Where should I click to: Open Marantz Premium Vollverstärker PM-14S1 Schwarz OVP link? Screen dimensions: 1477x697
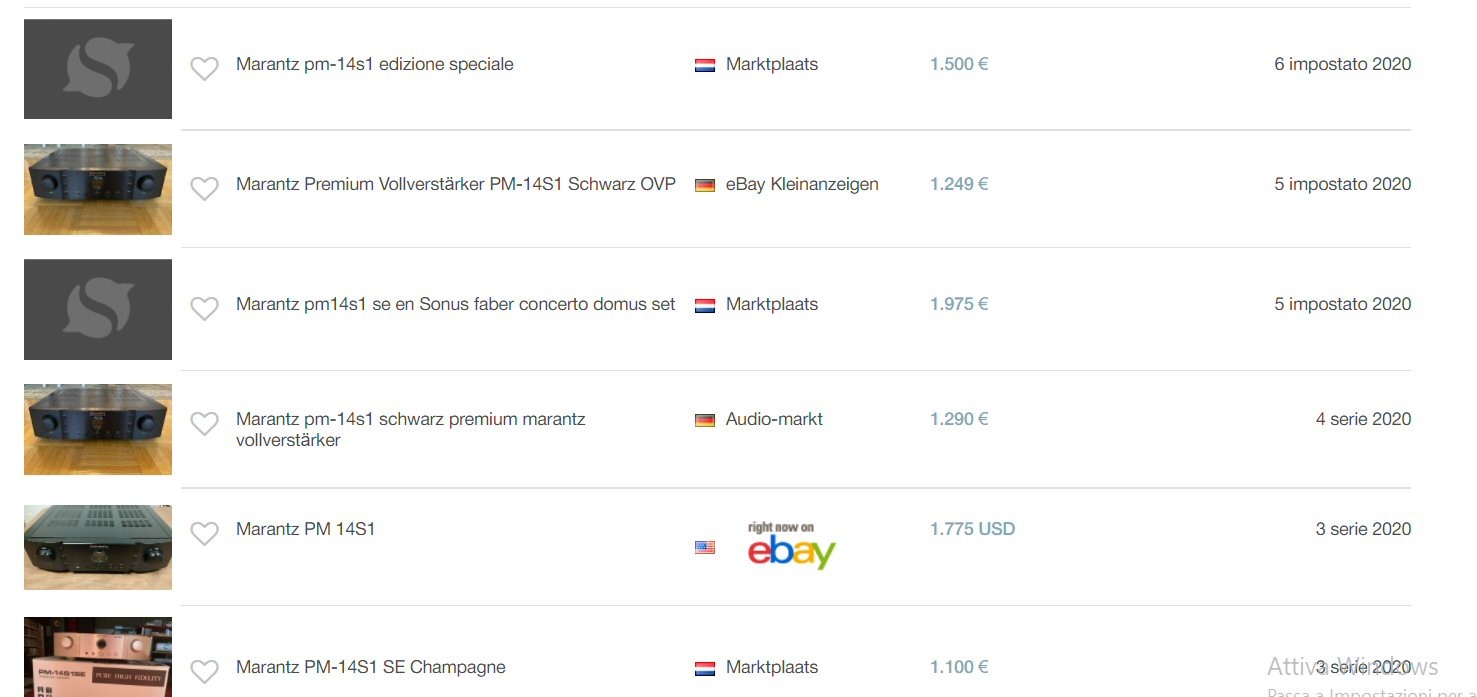point(455,184)
